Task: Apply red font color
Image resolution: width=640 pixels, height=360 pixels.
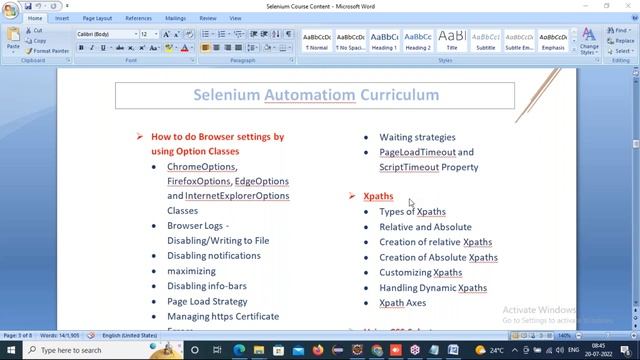Action: point(184,48)
